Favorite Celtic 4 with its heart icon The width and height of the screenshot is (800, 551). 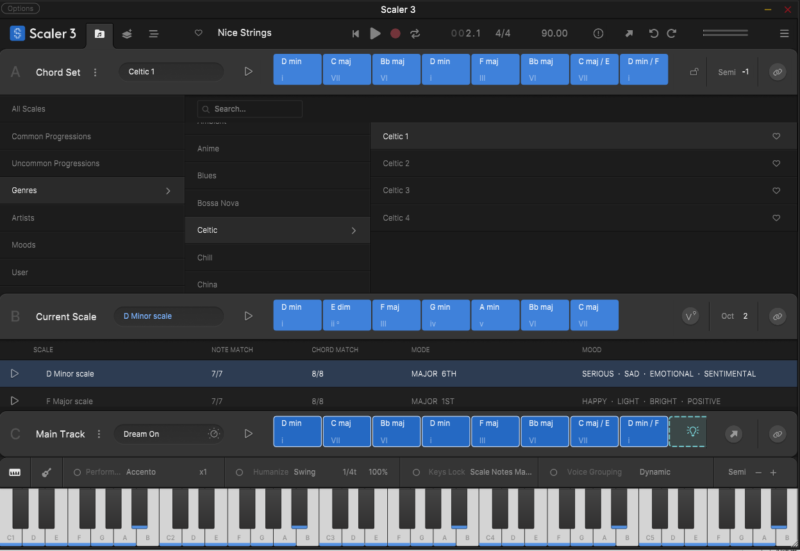(x=776, y=218)
